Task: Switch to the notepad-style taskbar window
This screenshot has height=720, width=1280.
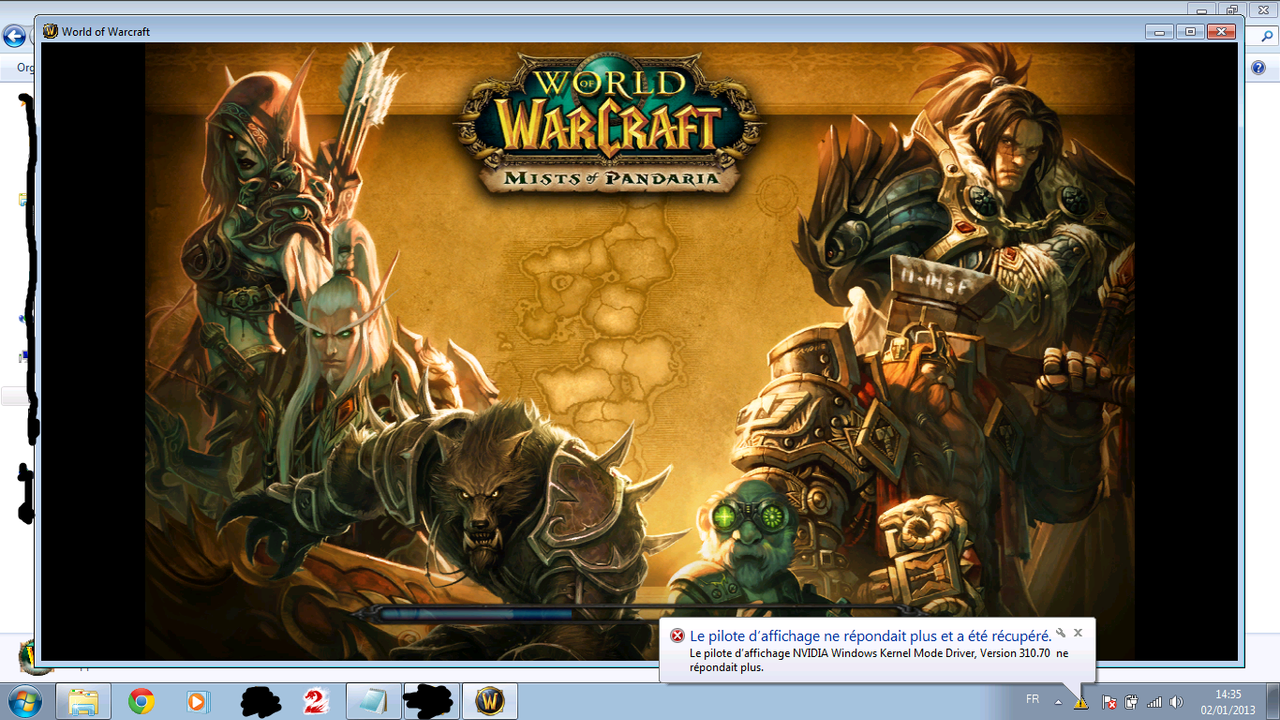Action: point(373,701)
